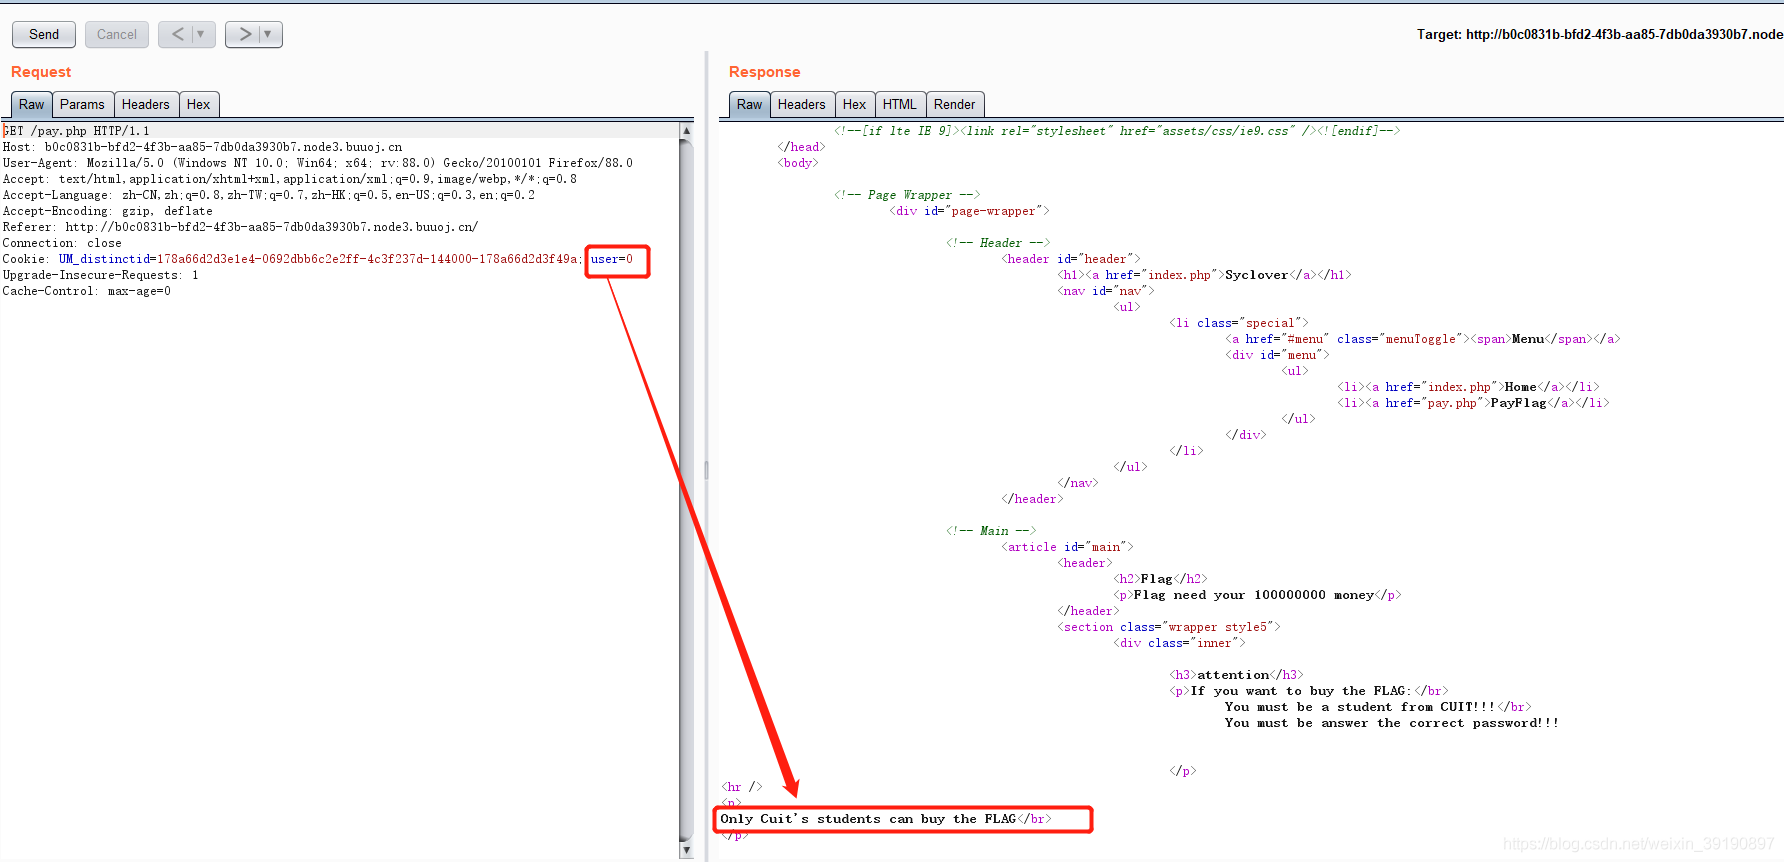Click 'You must be answer the correct password!!' line
This screenshot has height=862, width=1784.
[x=1391, y=723]
